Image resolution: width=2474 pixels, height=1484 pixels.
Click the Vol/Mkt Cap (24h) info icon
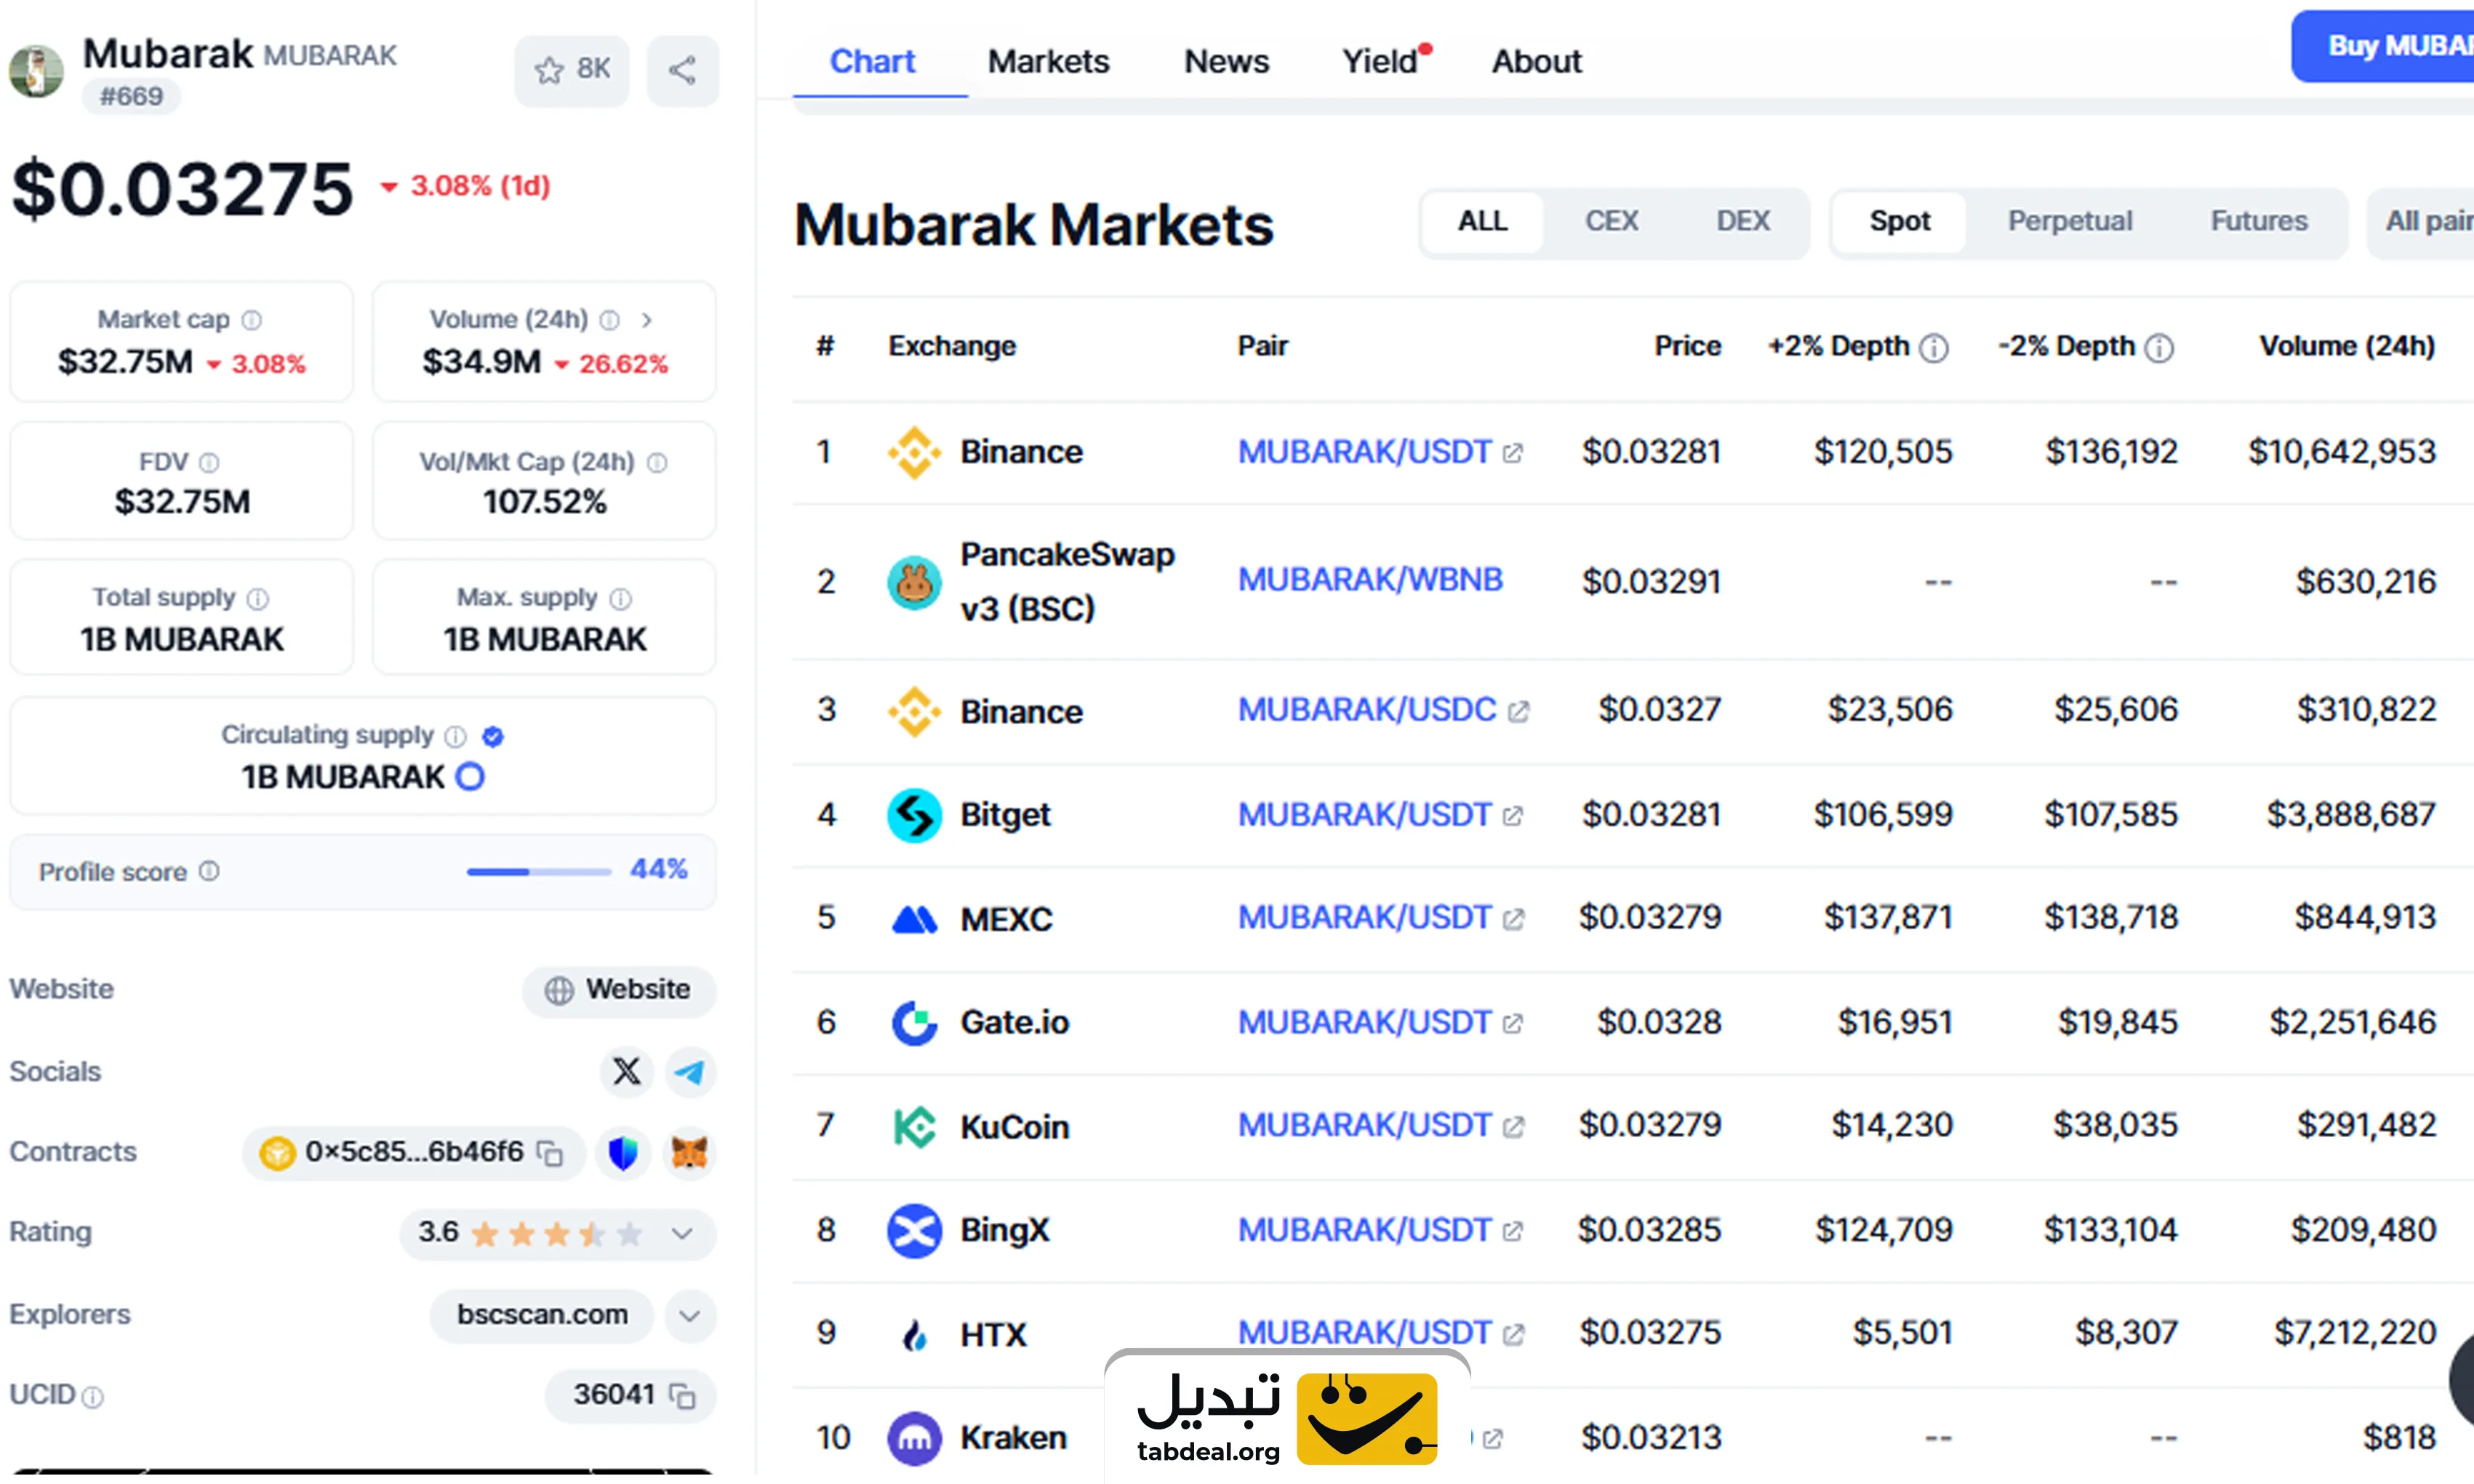(x=657, y=462)
